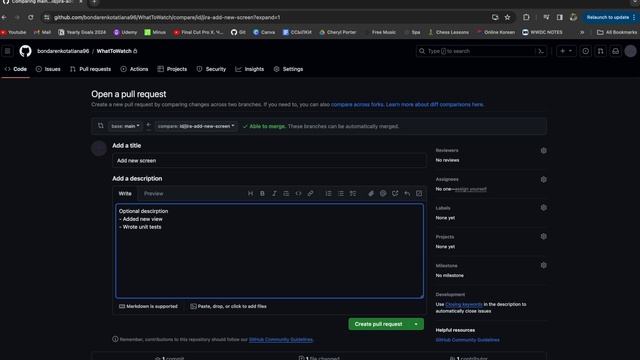
Task: Open the compare branch dropdown
Action: 196,126
